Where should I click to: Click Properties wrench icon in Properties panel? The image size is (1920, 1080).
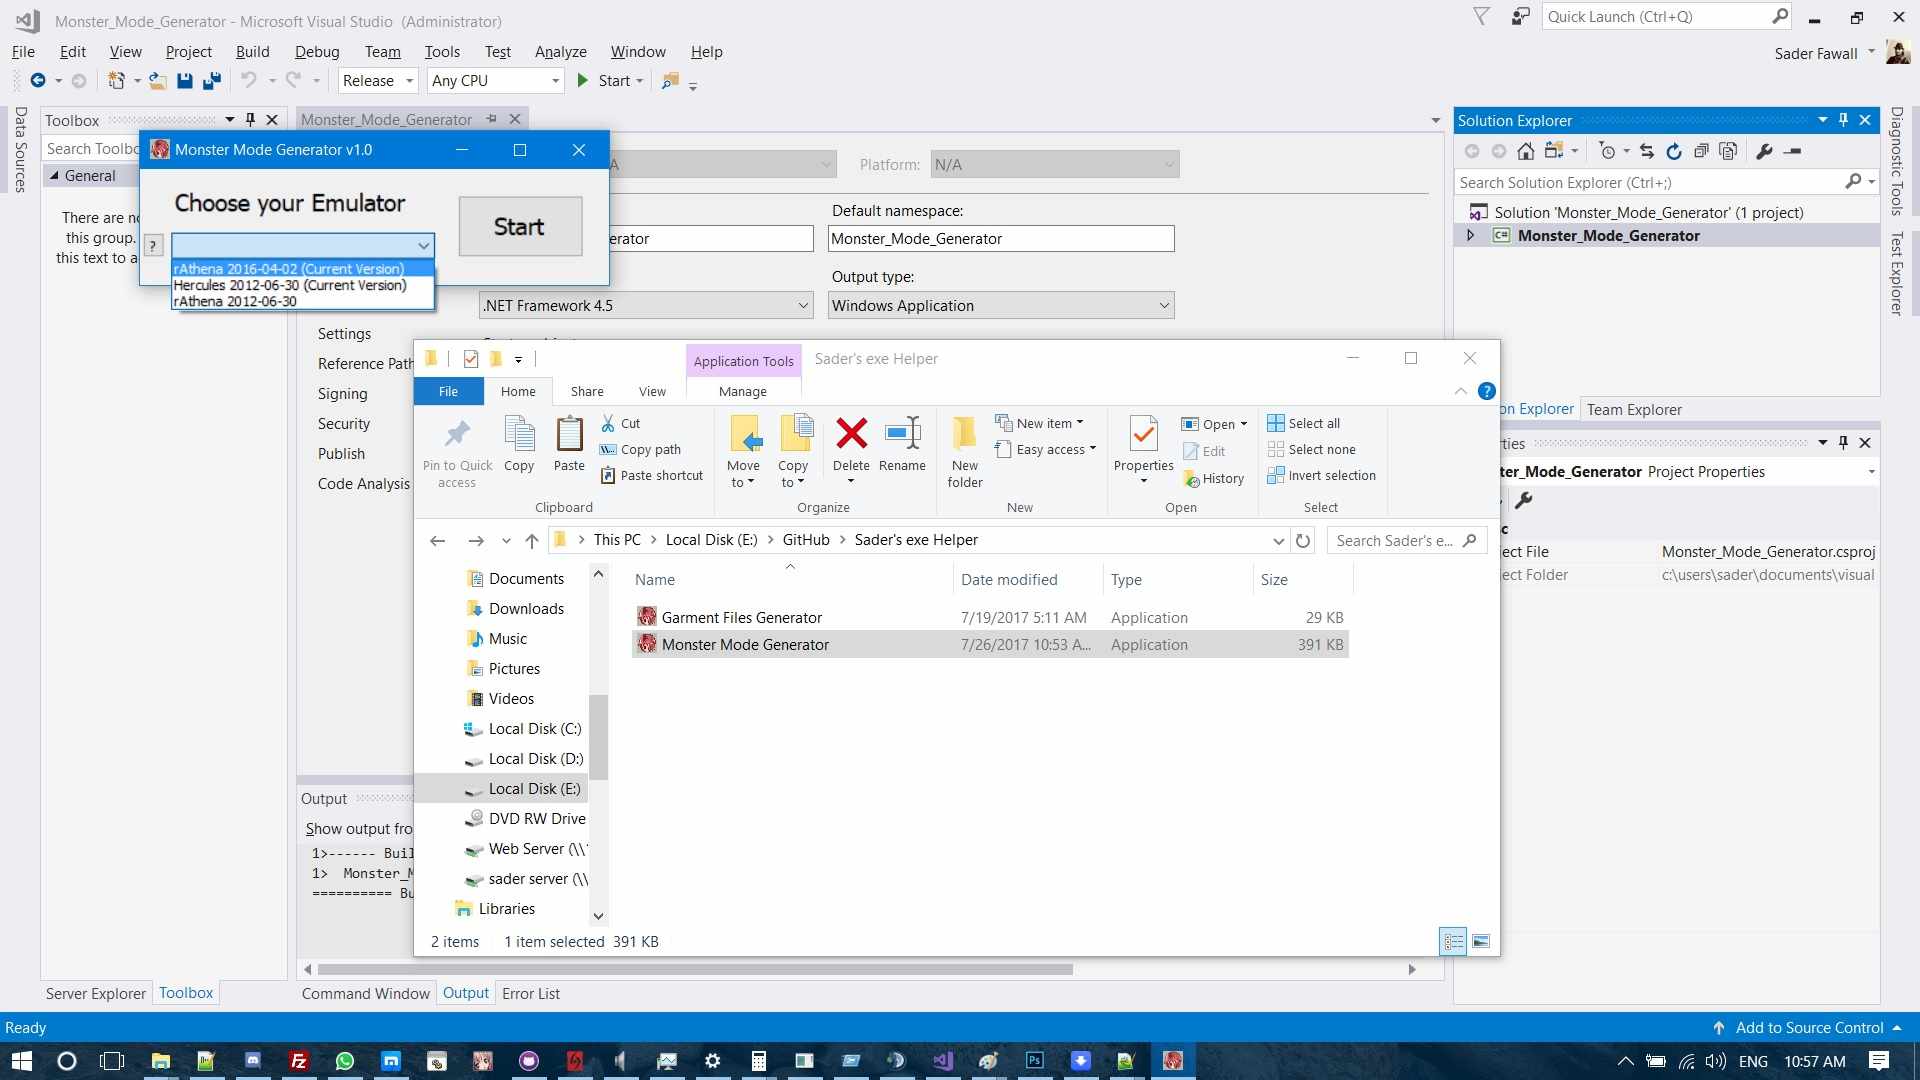coord(1524,500)
